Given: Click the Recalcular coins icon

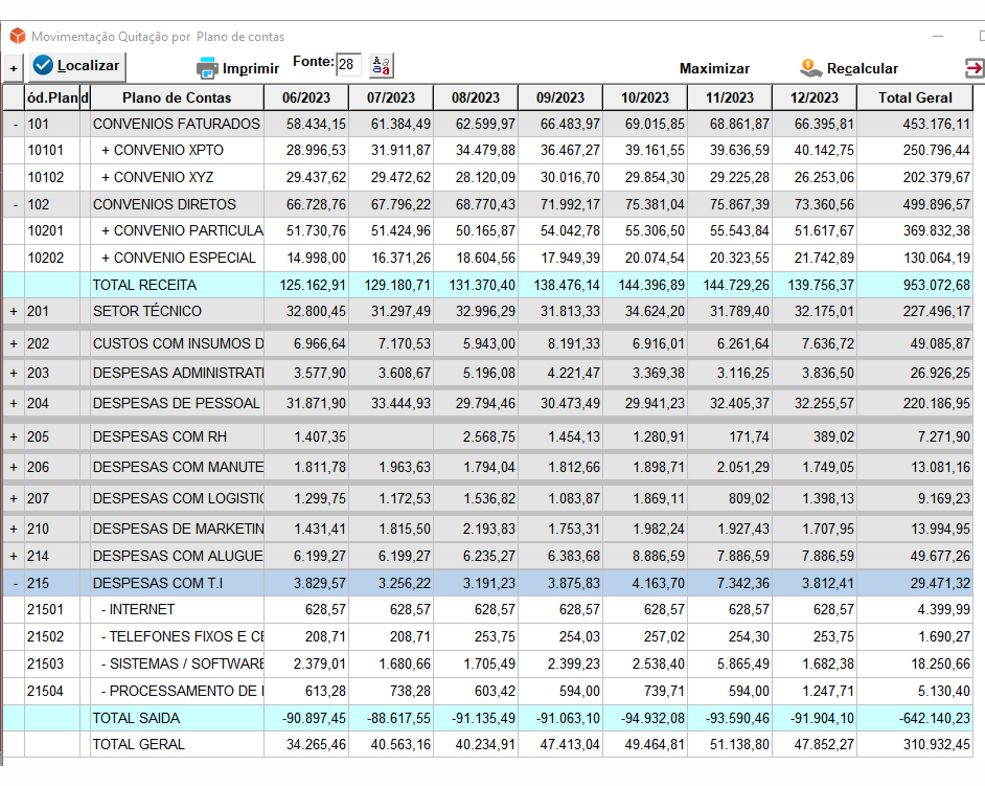Looking at the screenshot, I should tap(811, 68).
